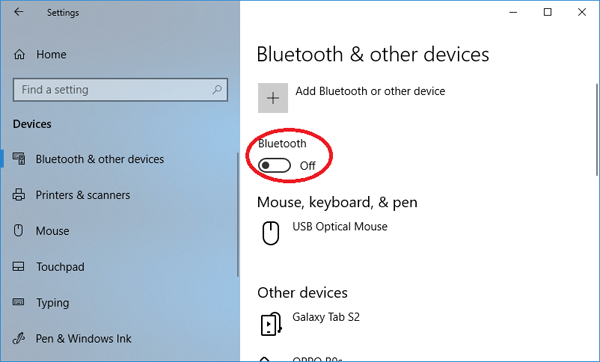Click the plus icon to add a device

tap(273, 98)
